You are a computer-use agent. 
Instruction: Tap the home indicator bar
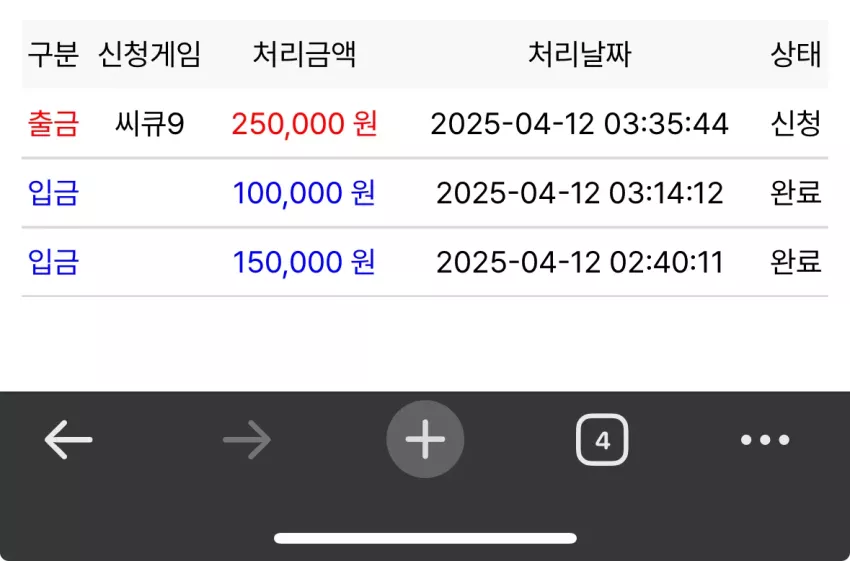point(425,538)
